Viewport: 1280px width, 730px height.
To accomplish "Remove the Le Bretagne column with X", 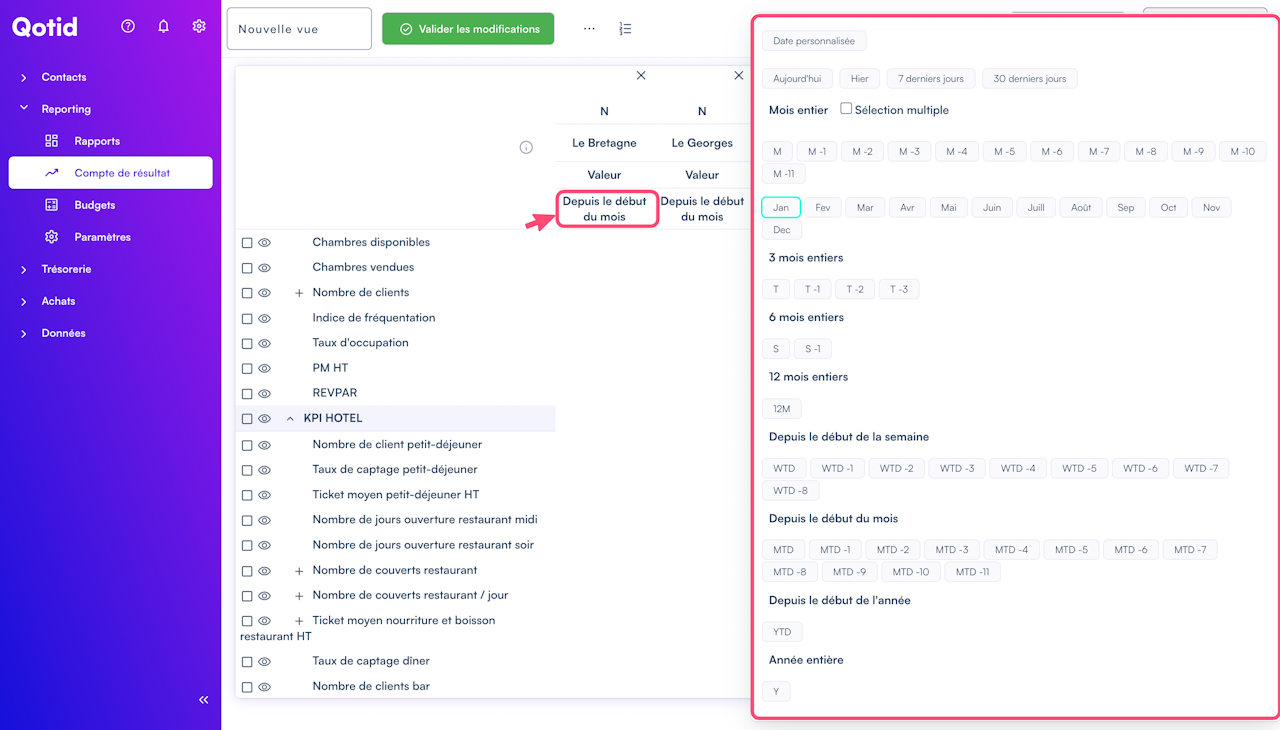I will [641, 76].
